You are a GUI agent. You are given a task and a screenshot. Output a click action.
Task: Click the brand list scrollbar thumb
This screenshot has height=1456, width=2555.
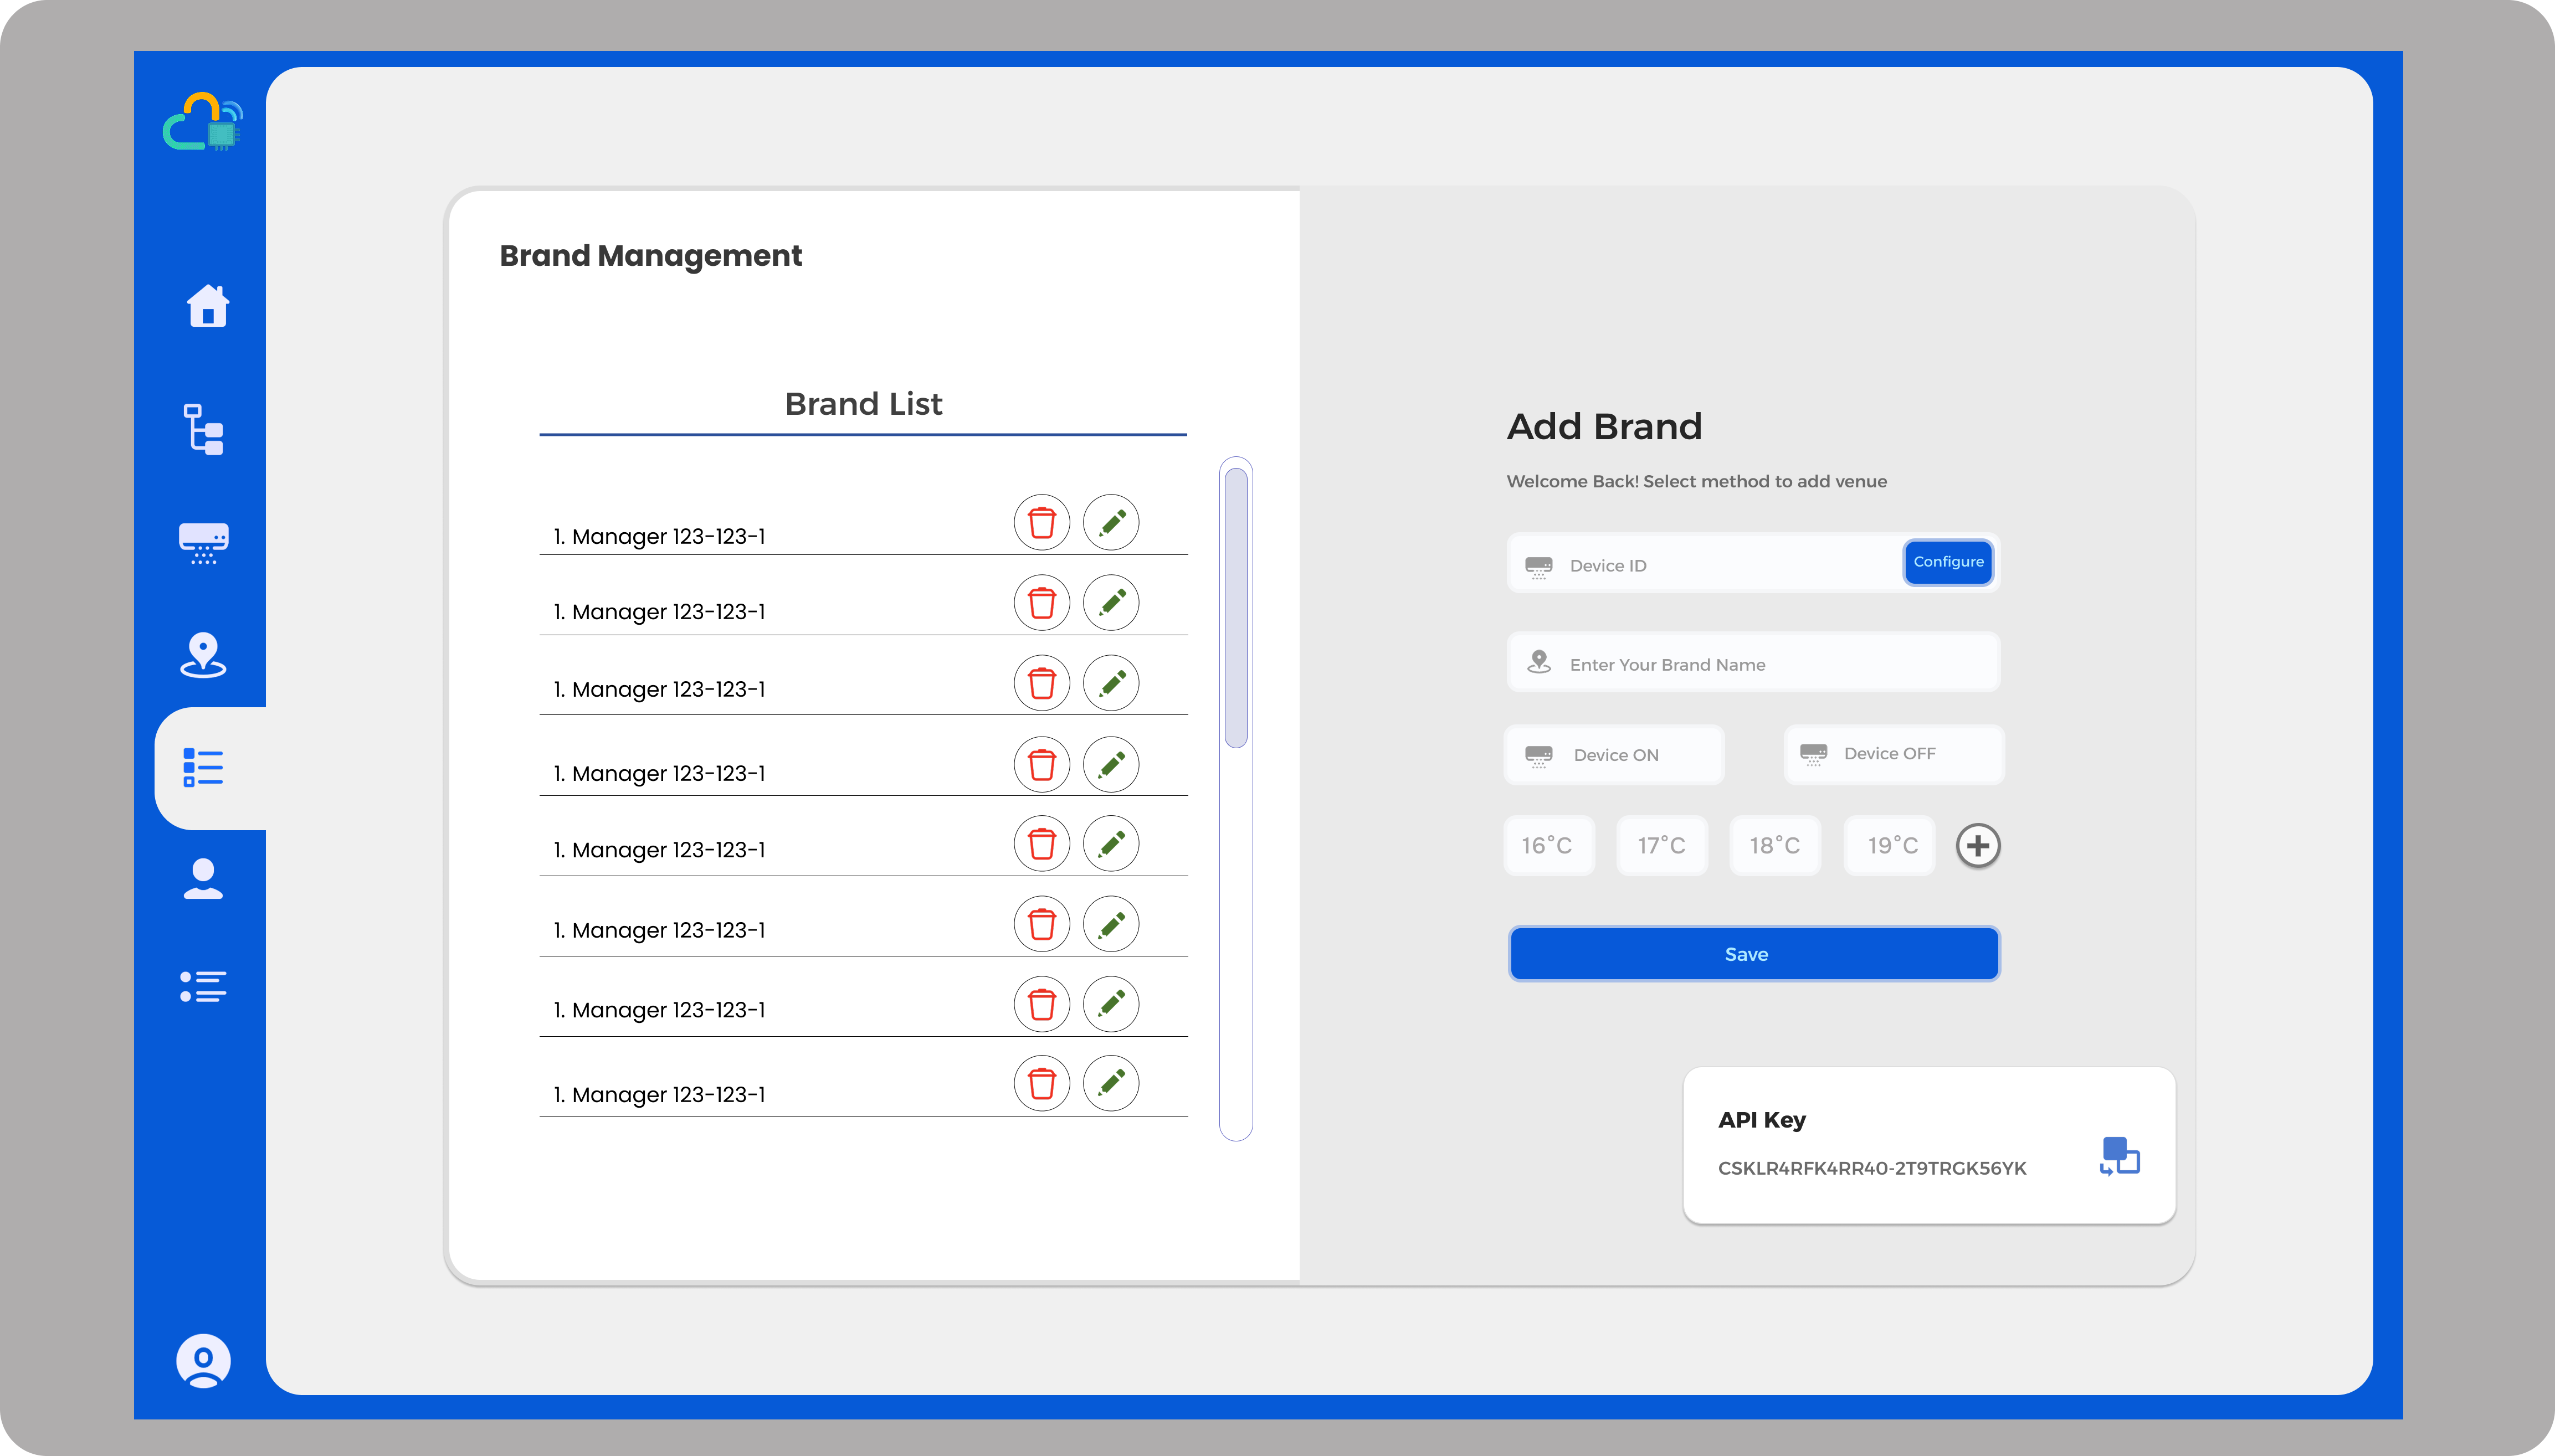(1236, 607)
